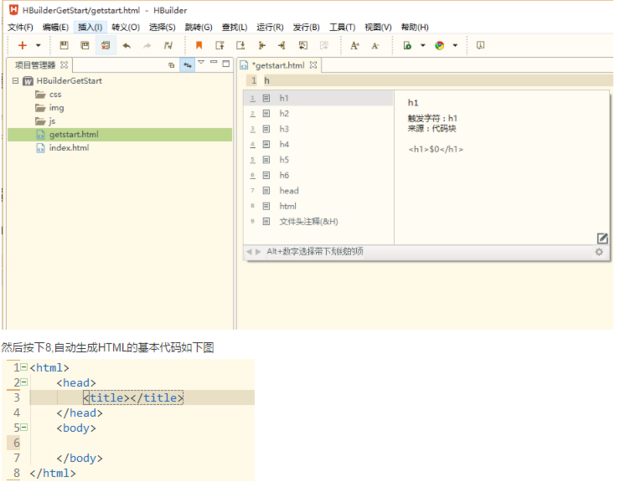The image size is (620, 487).
Task: Click the gear icon in suggestion popup
Action: coord(599,252)
